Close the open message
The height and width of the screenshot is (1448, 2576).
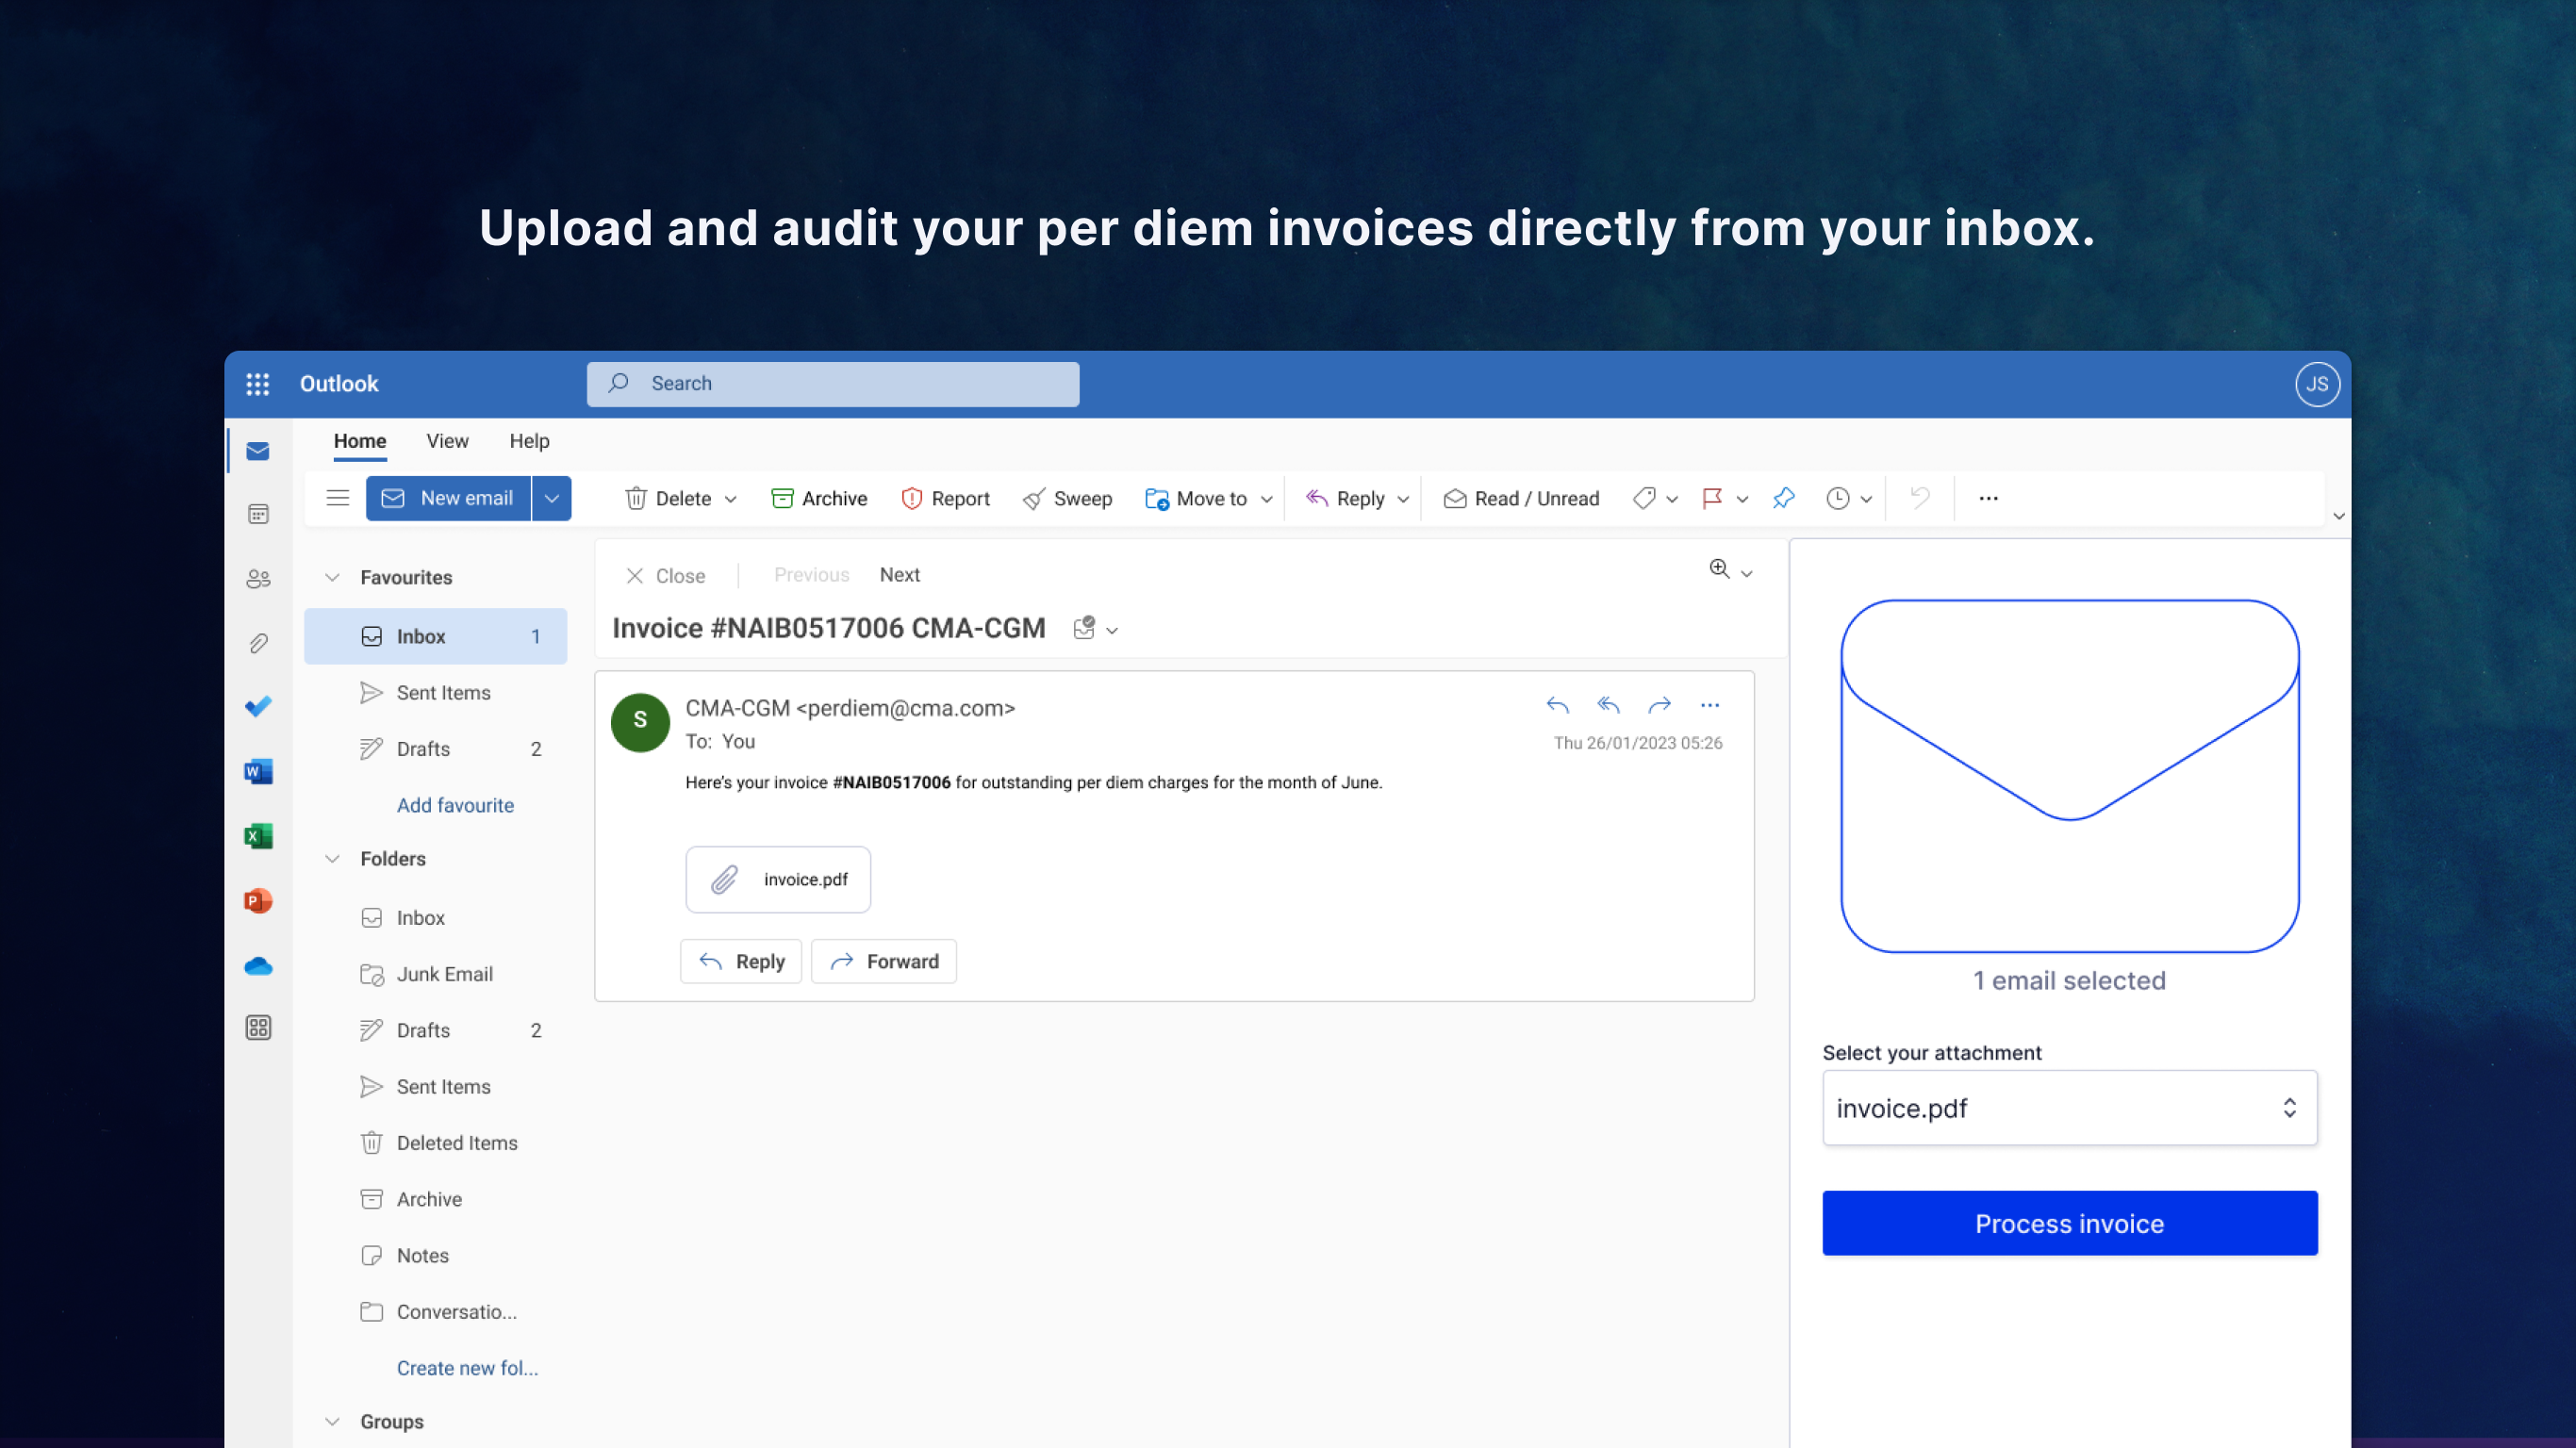(x=665, y=576)
